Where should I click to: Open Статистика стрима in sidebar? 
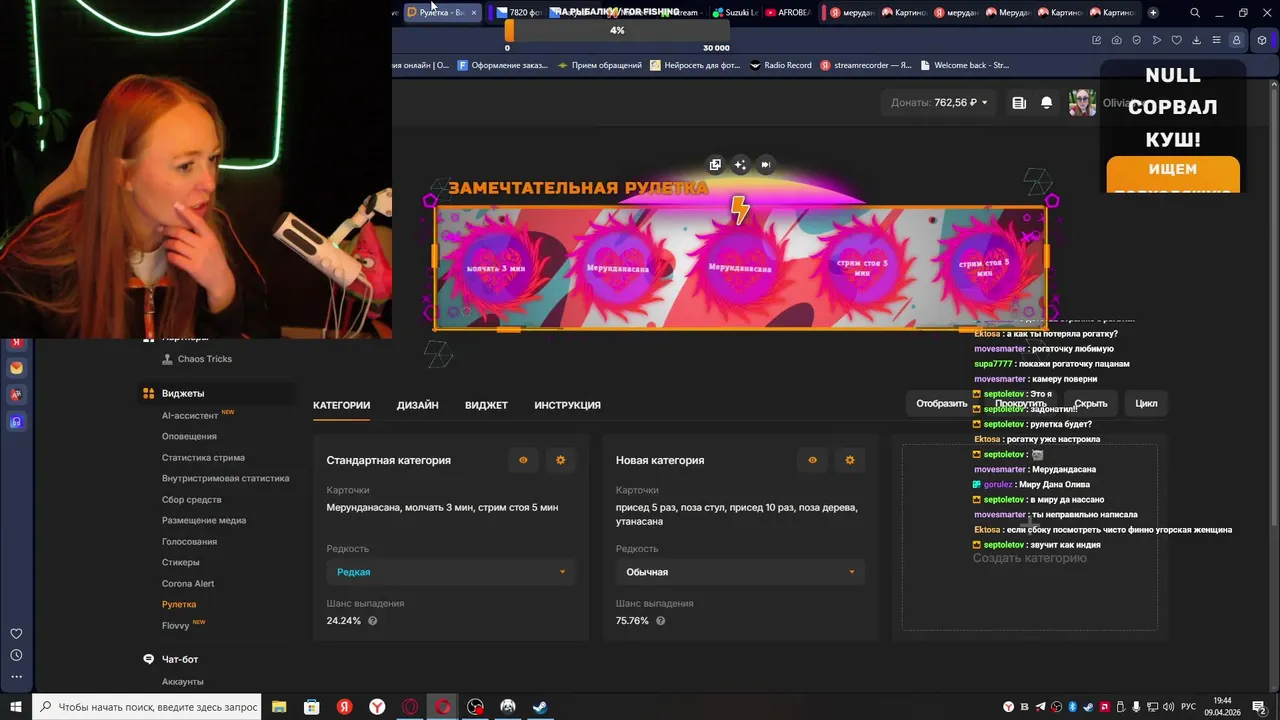pos(203,457)
